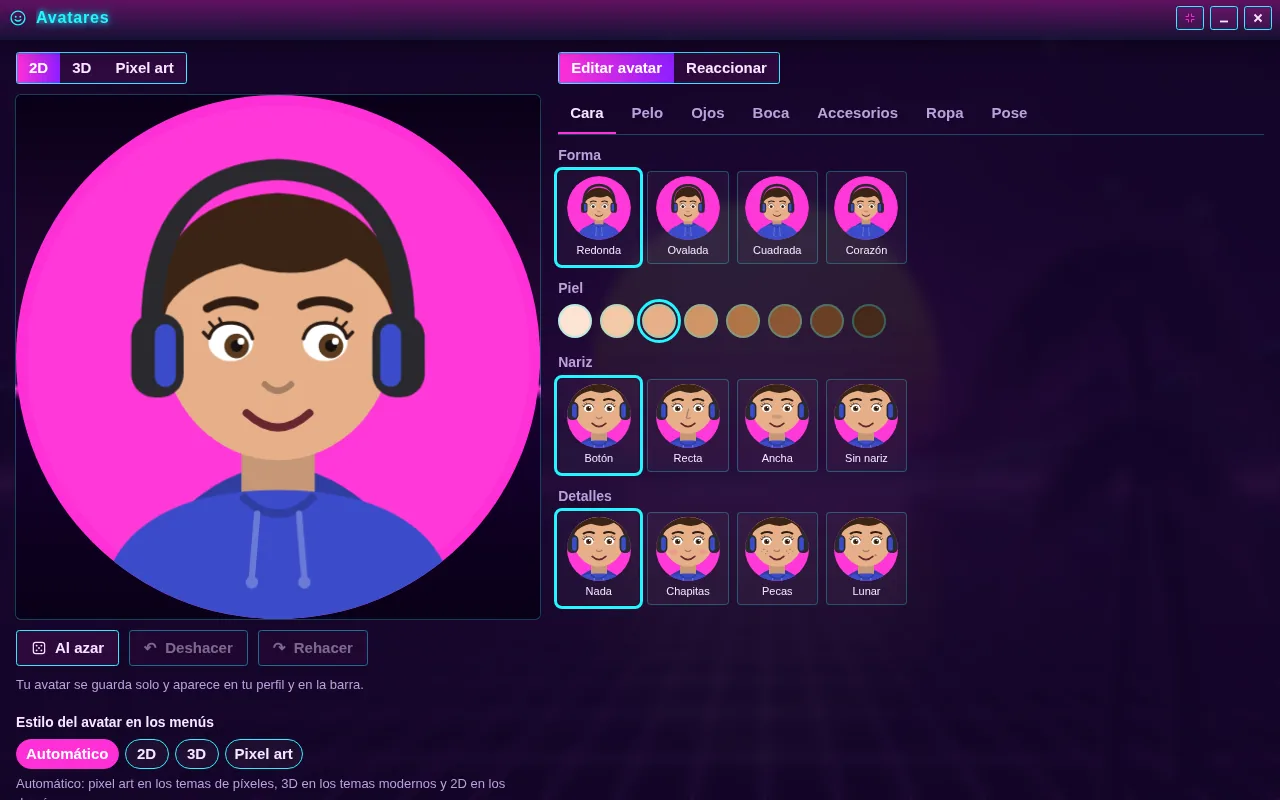Screen dimensions: 1280x800
Task: Click the Avatares smiley app icon
Action: [18, 17]
